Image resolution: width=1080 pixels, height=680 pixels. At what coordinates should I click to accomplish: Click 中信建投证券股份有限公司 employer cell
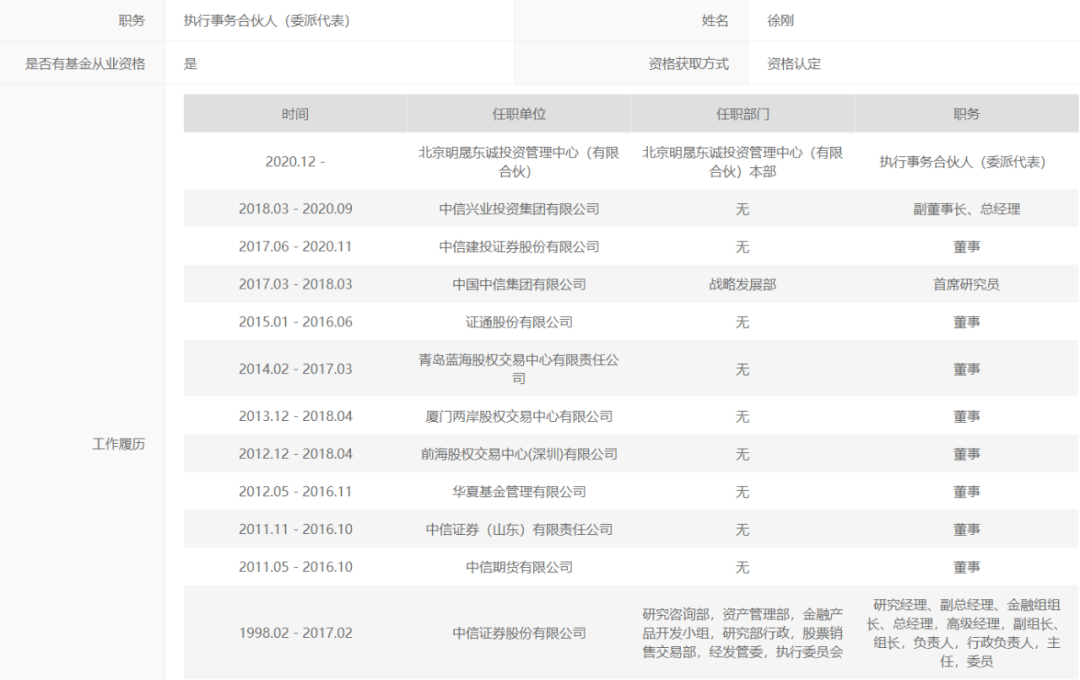(x=519, y=247)
